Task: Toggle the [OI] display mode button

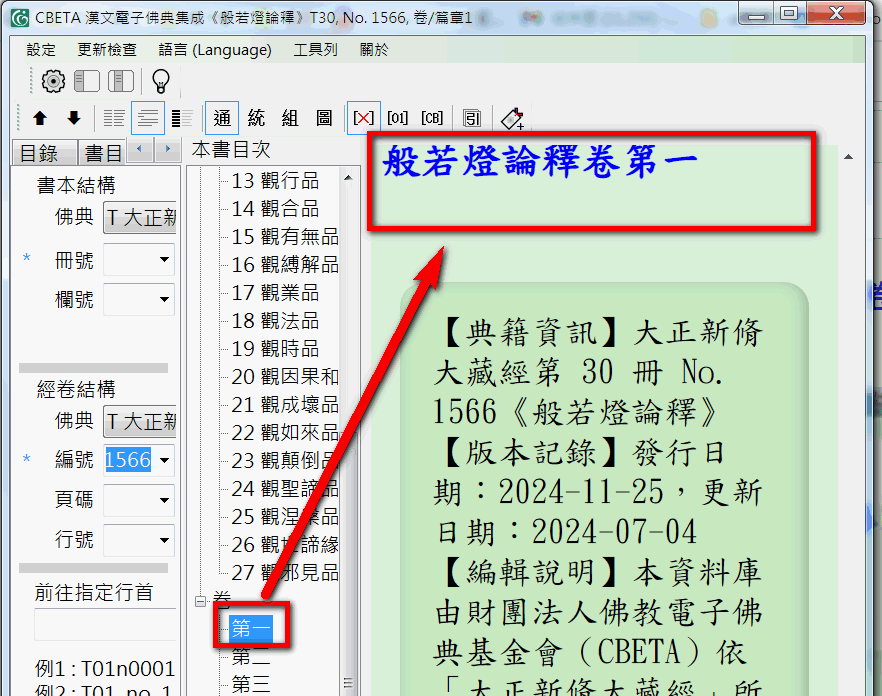Action: pos(397,118)
